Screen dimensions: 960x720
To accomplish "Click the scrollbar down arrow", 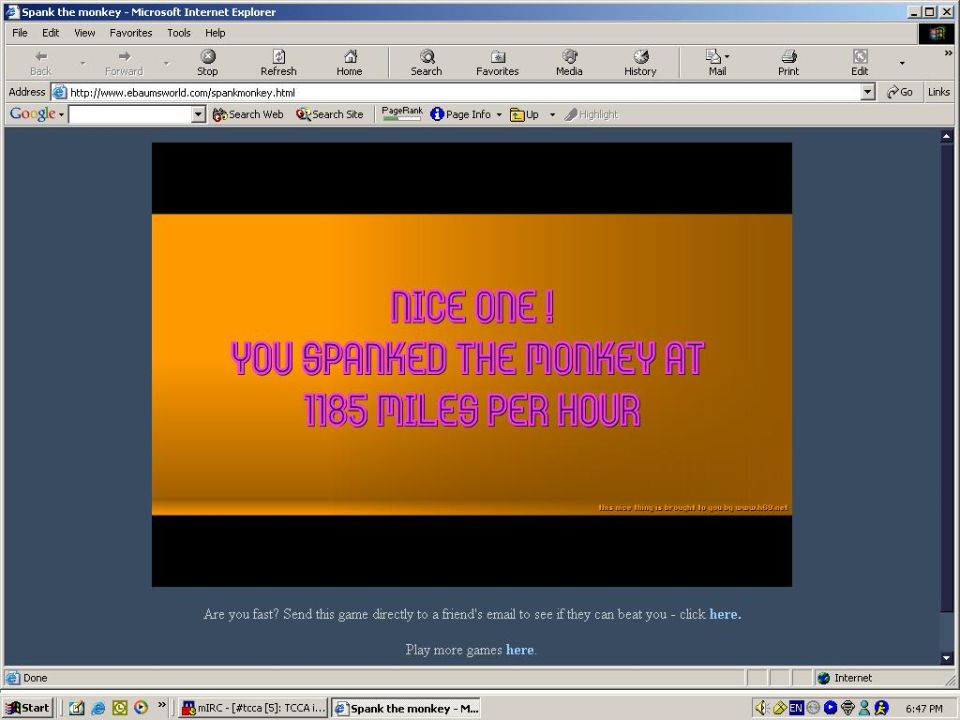I will (x=947, y=659).
